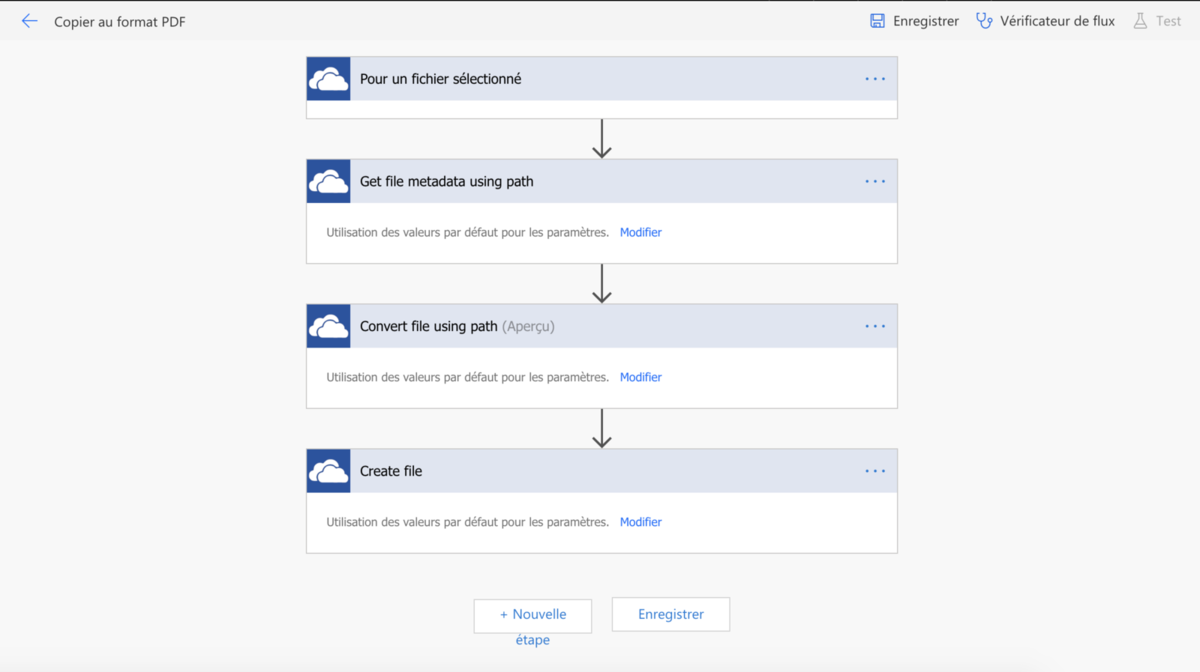
Task: Open ellipsis menu for Convert file using path
Action: tap(875, 327)
